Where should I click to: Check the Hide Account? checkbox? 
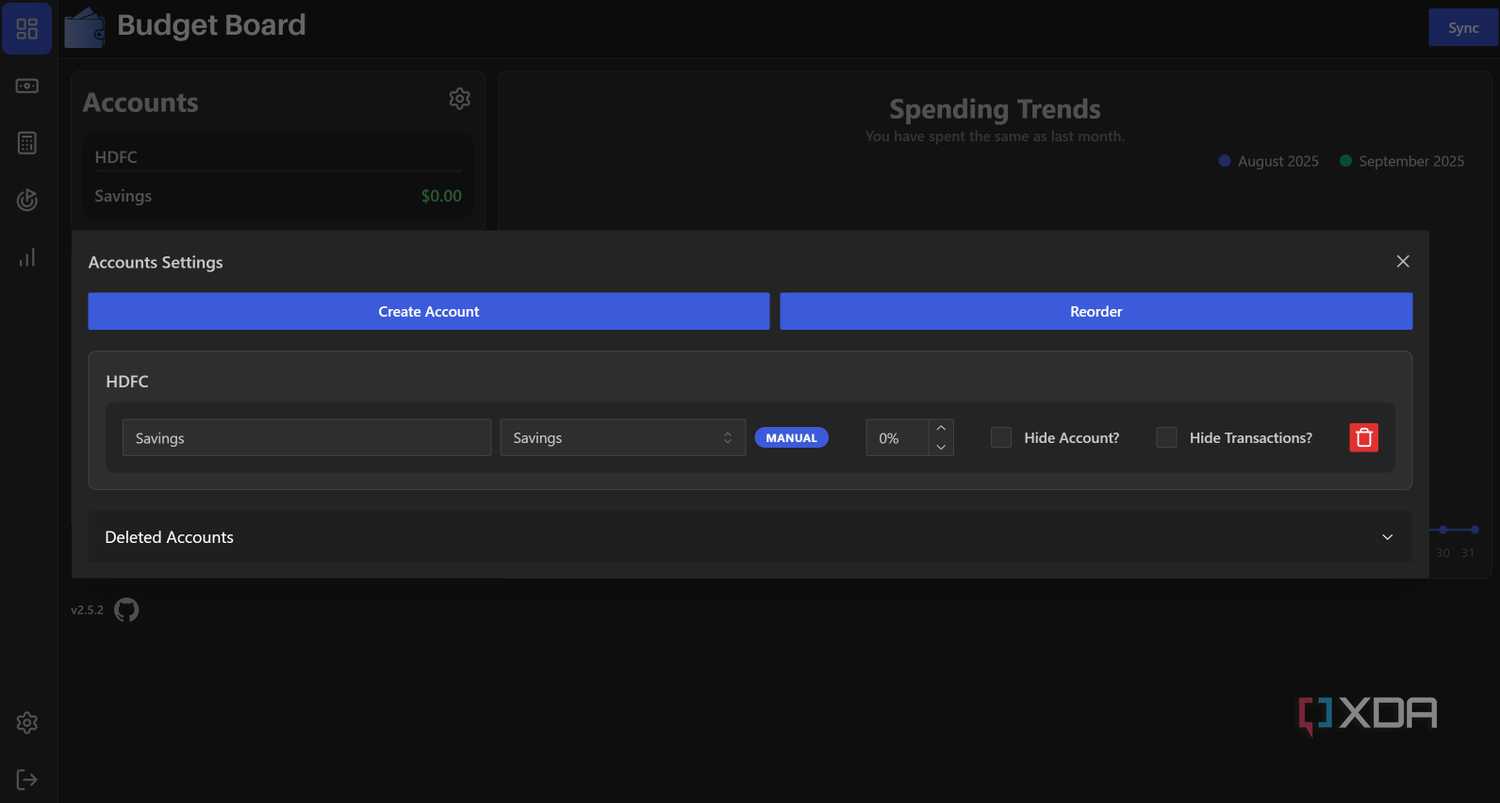coord(1001,437)
